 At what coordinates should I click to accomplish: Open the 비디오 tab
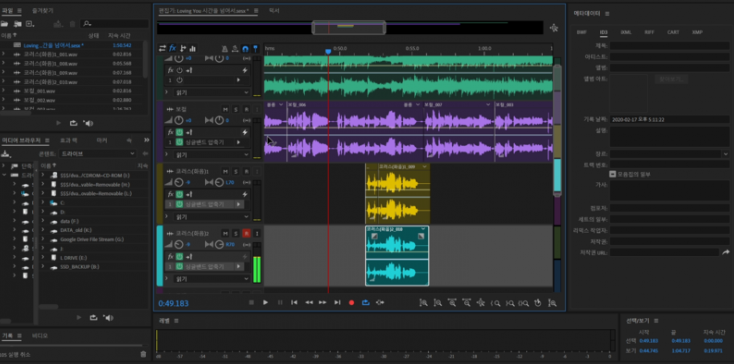pos(40,335)
